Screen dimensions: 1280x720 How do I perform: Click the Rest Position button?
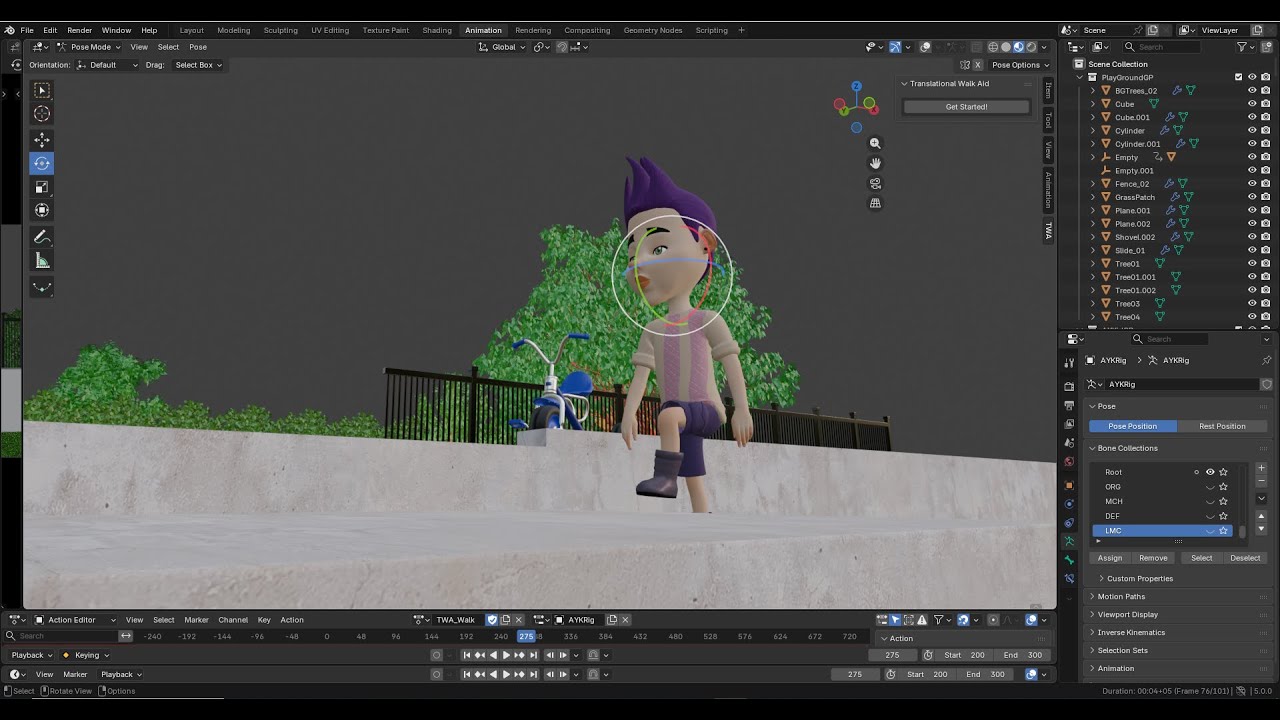click(x=1222, y=426)
